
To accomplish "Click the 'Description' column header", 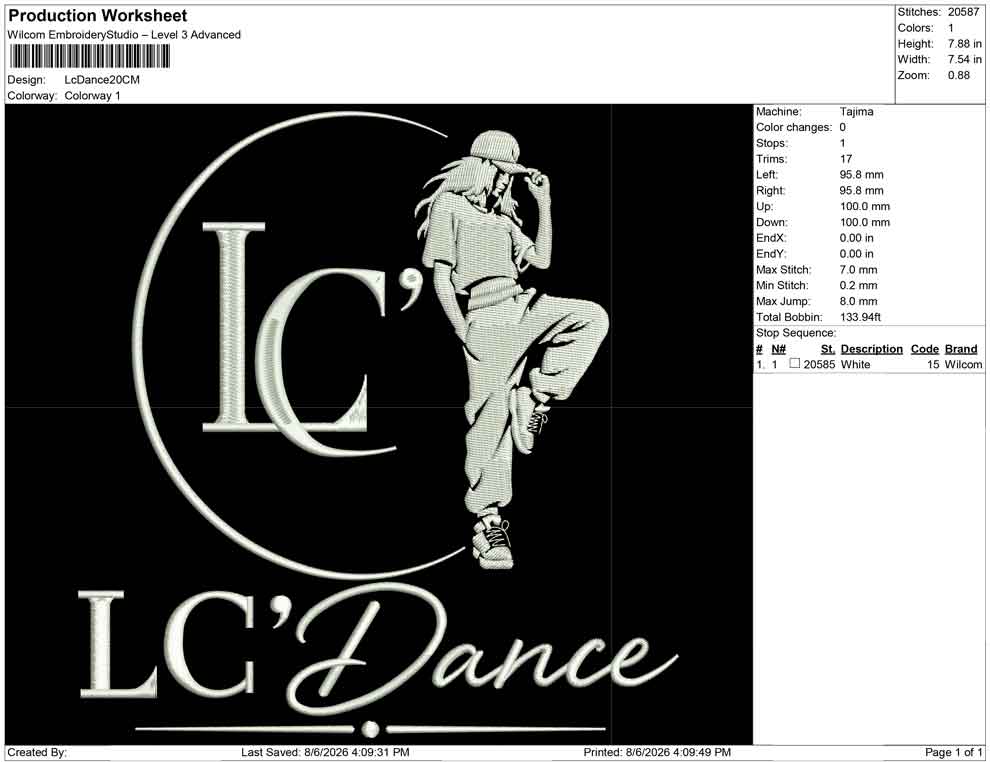I will point(872,349).
